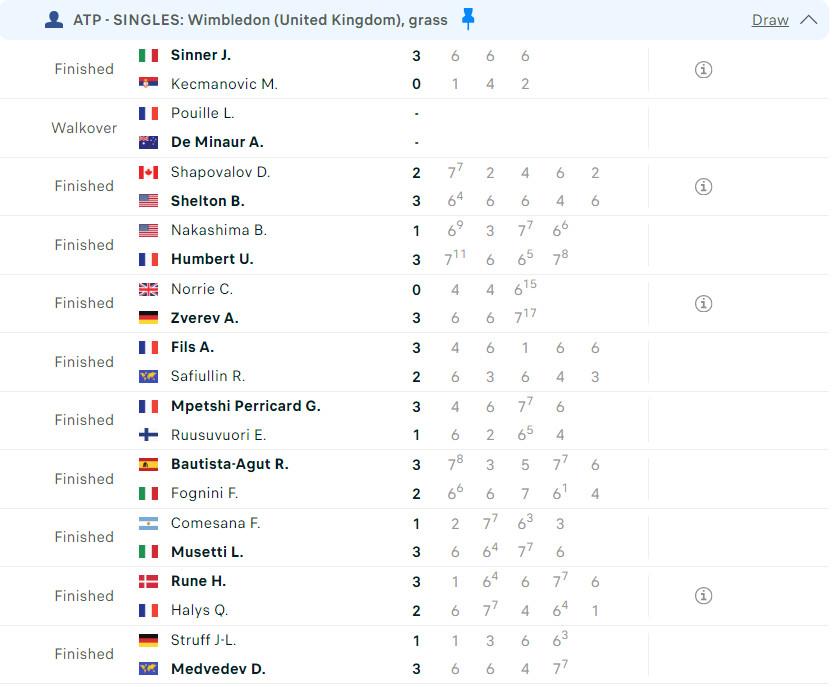Open info icon for Rune vs Halys match
Screen dimensions: 840x687
tap(703, 595)
